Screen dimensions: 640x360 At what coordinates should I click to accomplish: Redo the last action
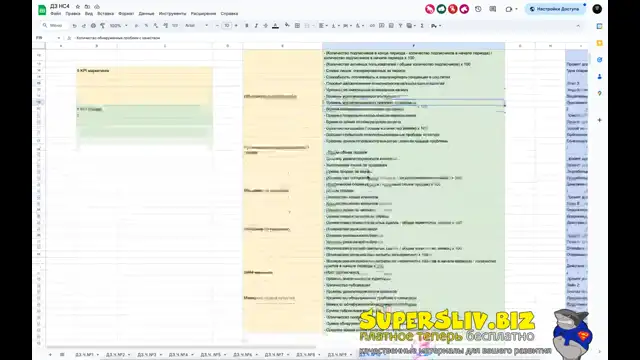tap(84, 26)
